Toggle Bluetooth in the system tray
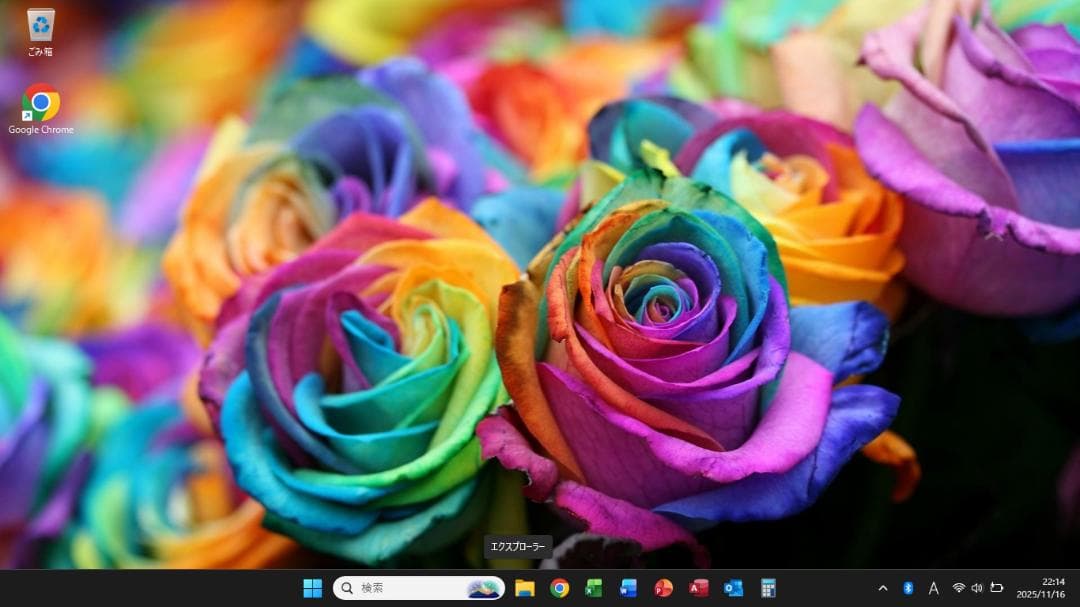 coord(910,589)
